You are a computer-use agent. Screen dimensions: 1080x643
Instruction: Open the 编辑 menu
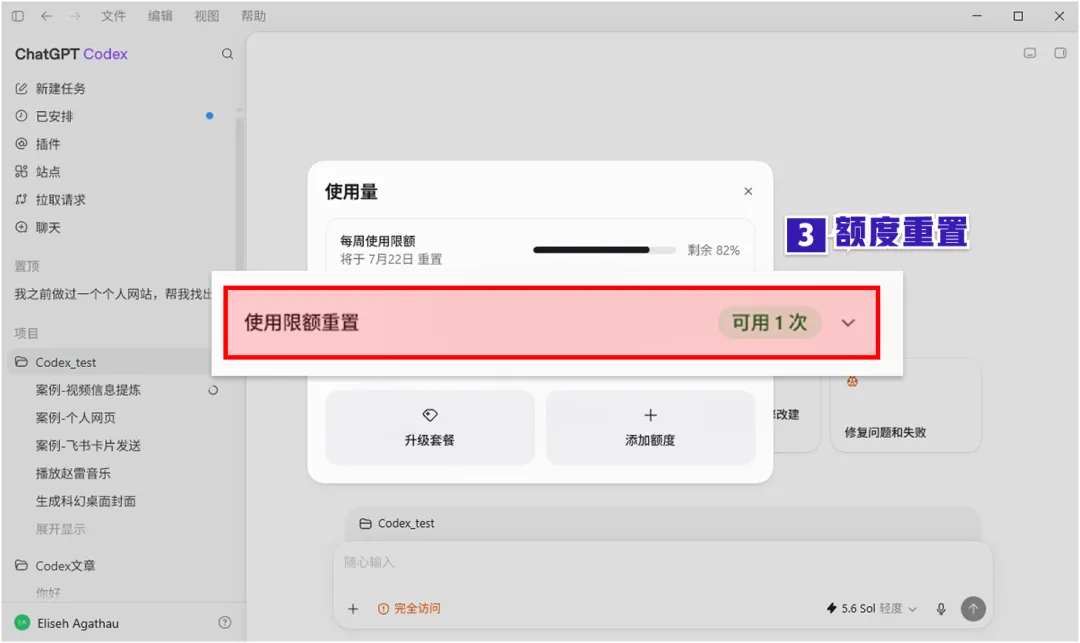tap(160, 16)
